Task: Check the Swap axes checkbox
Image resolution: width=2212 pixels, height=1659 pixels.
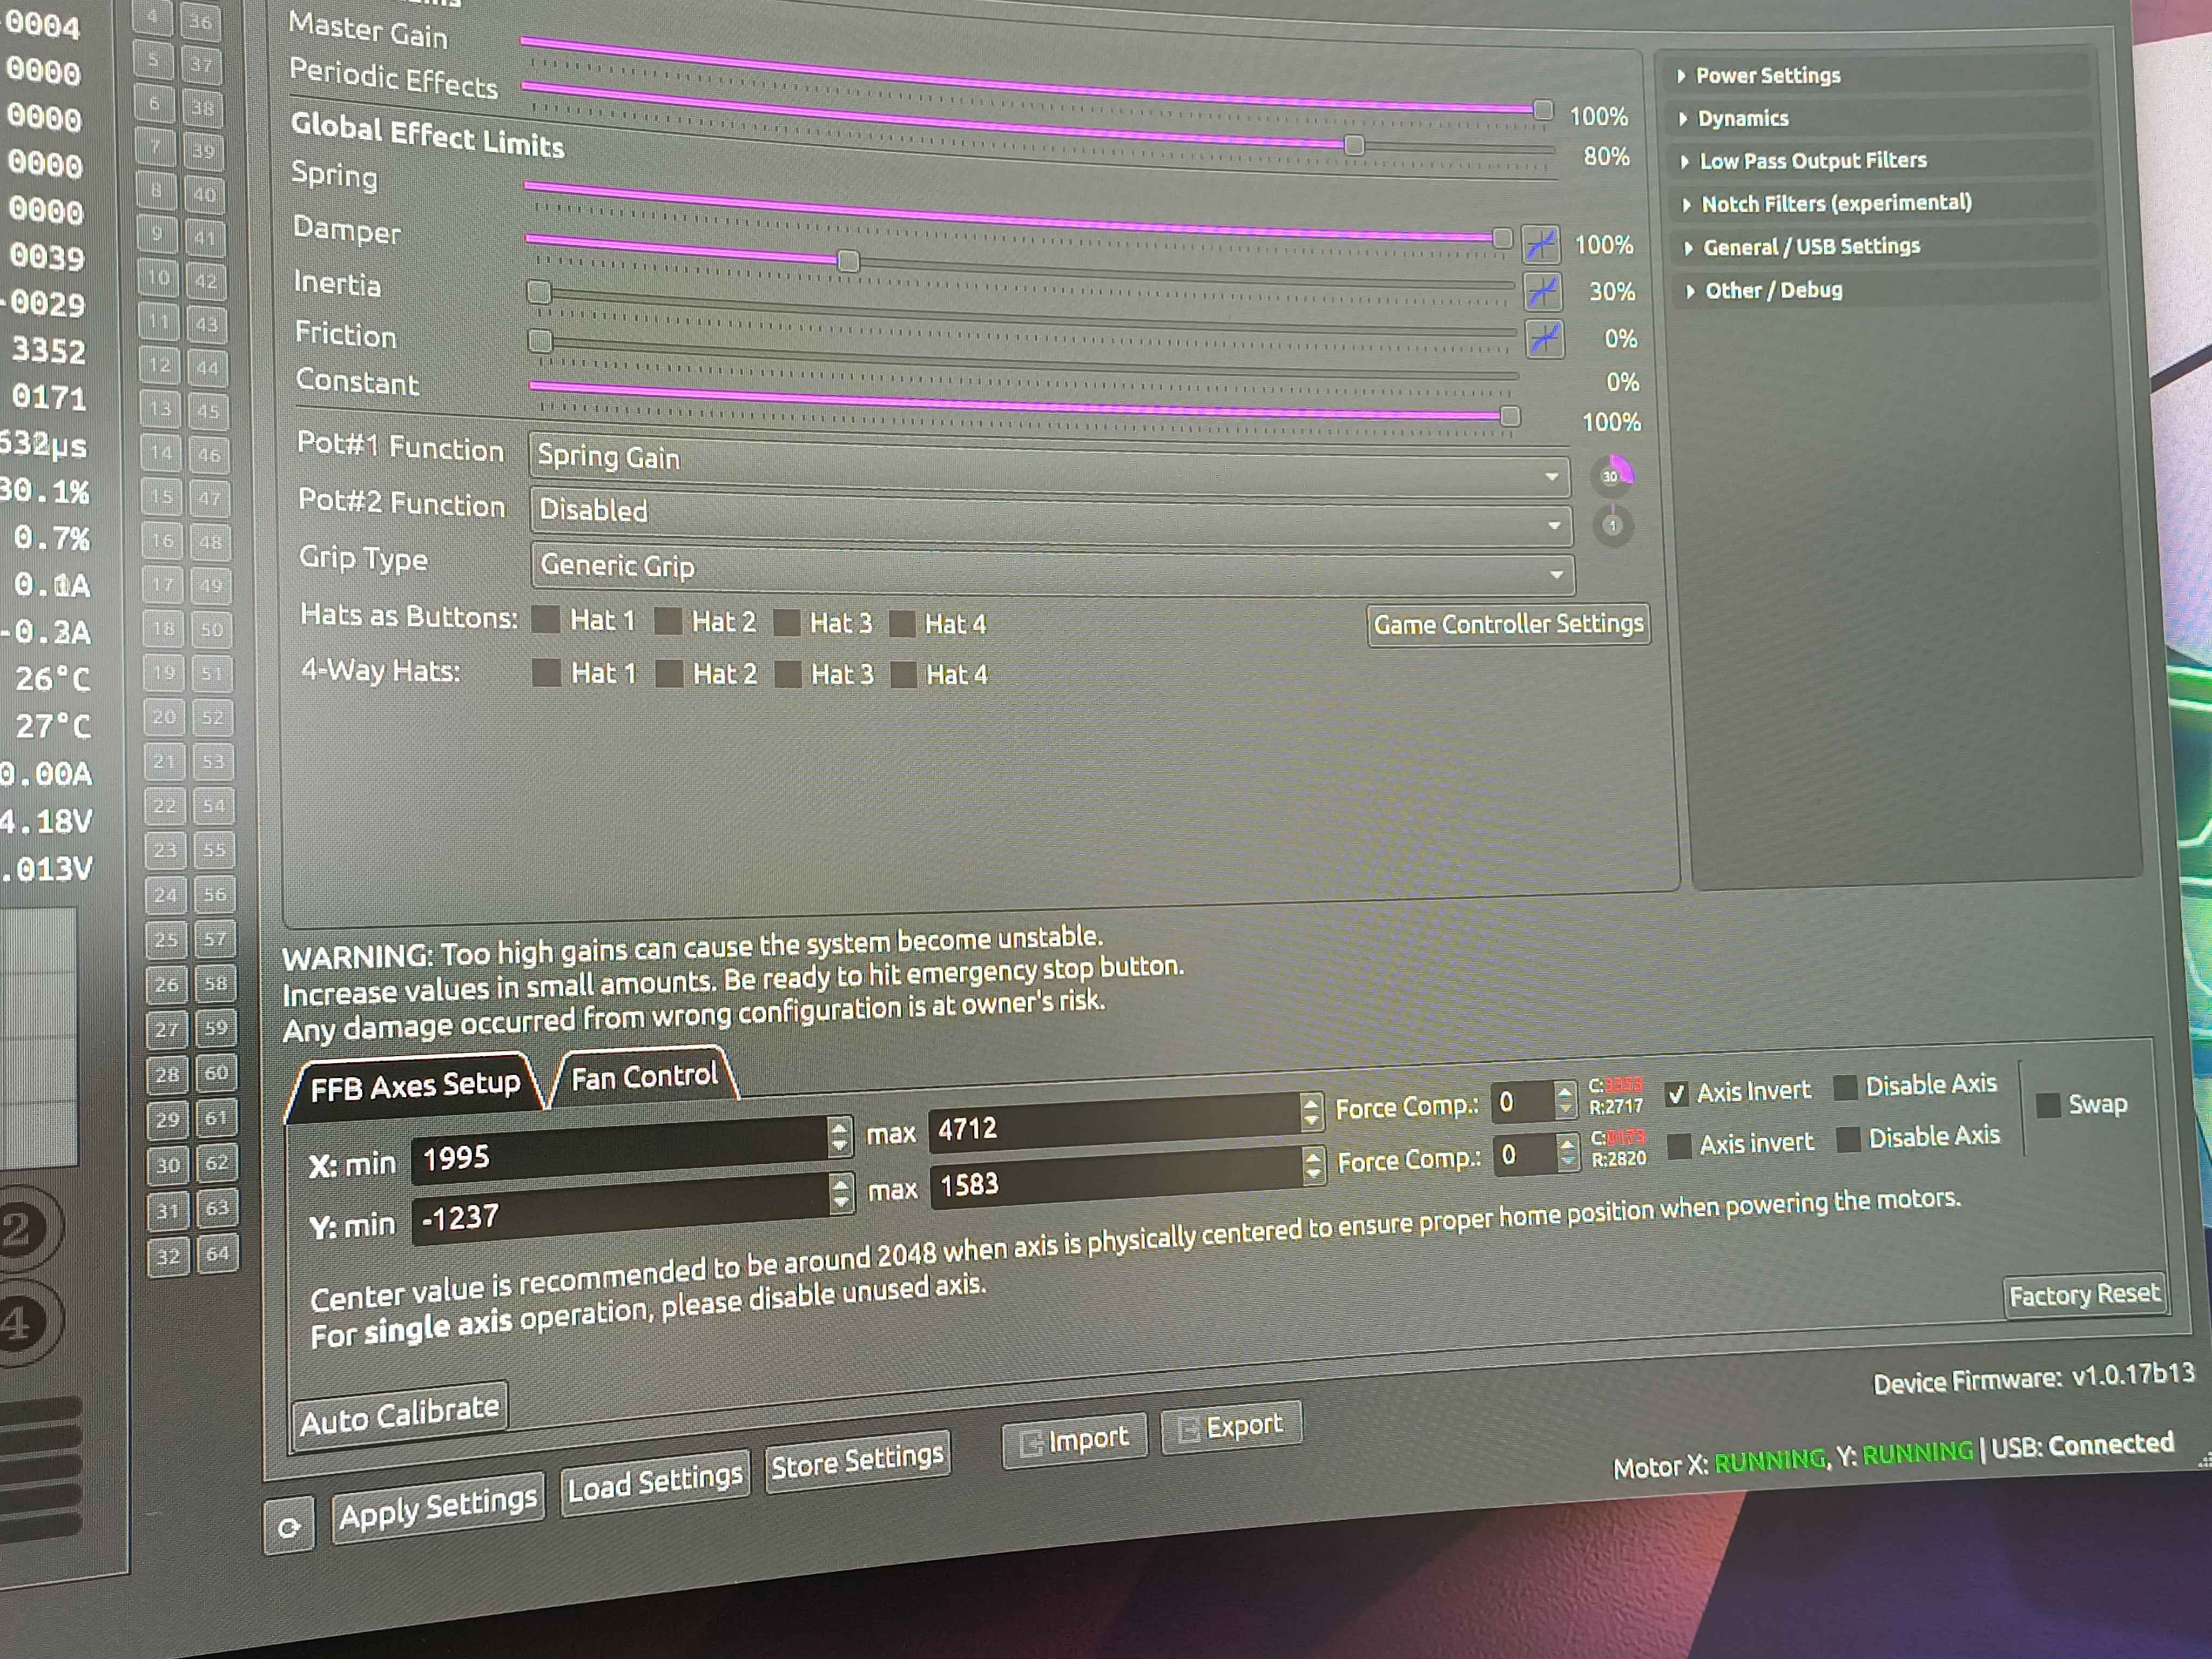Action: click(2048, 1105)
